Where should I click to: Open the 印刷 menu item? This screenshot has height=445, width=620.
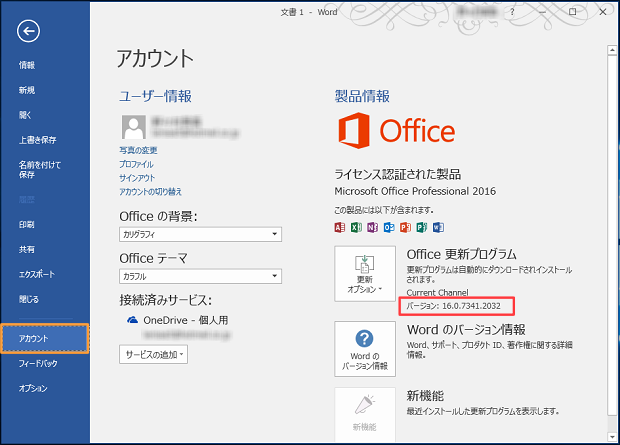pyautogui.click(x=27, y=225)
